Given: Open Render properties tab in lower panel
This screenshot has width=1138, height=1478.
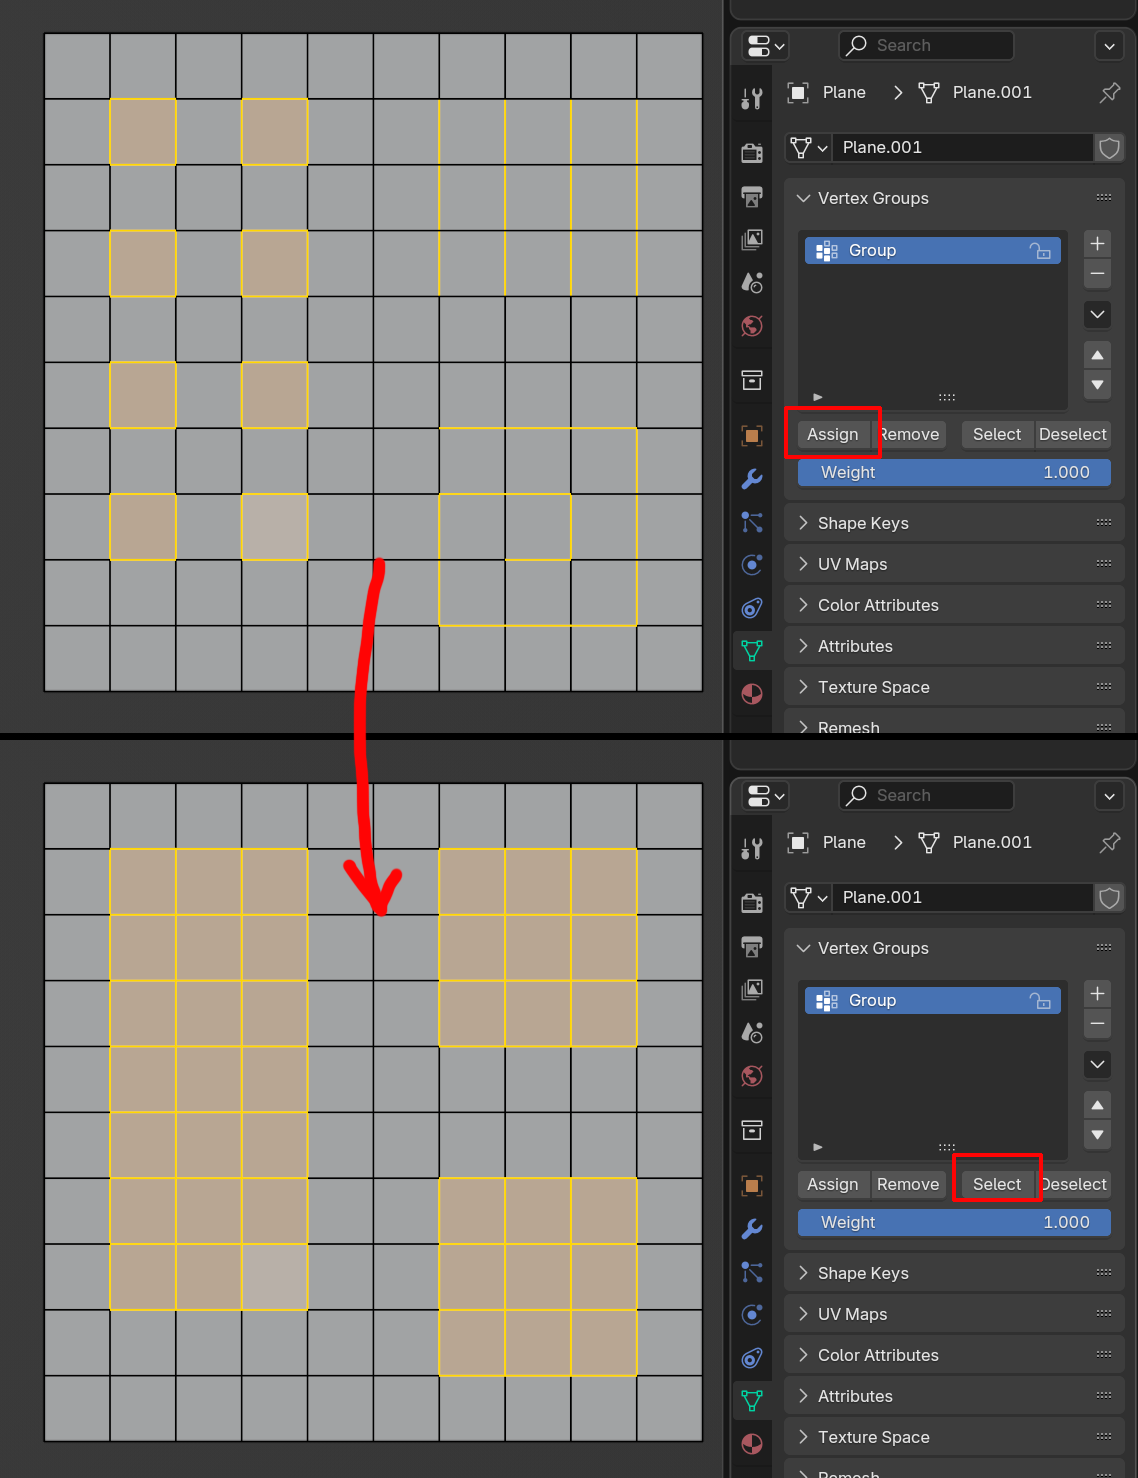Looking at the screenshot, I should pyautogui.click(x=752, y=902).
